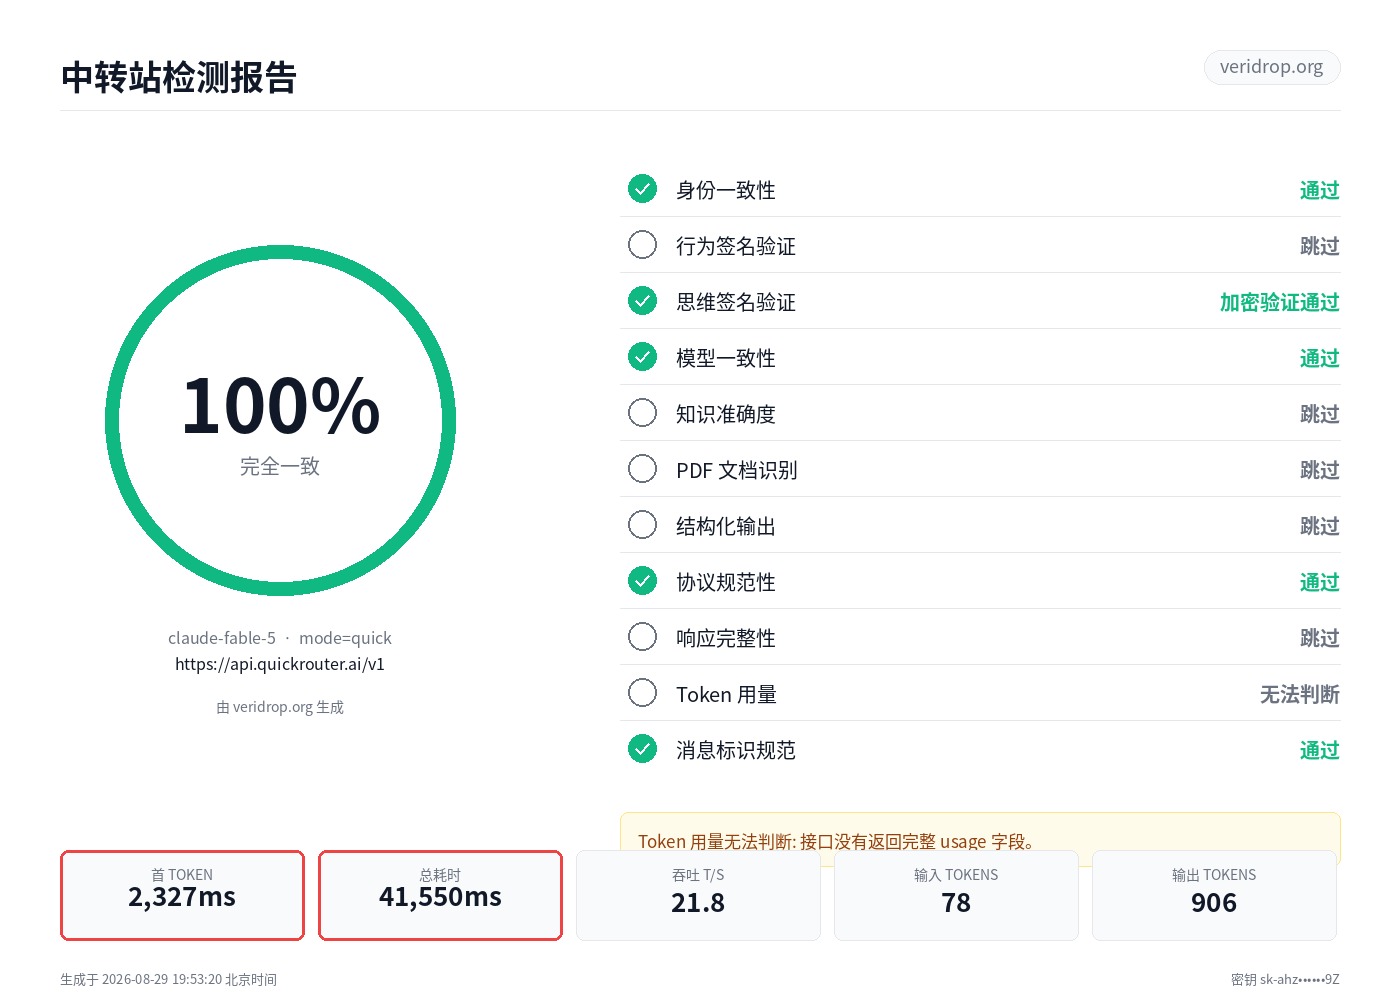Screen dimensions: 1400x1000
Task: Select the 吞吐 T/S 21.8 card
Action: (698, 896)
